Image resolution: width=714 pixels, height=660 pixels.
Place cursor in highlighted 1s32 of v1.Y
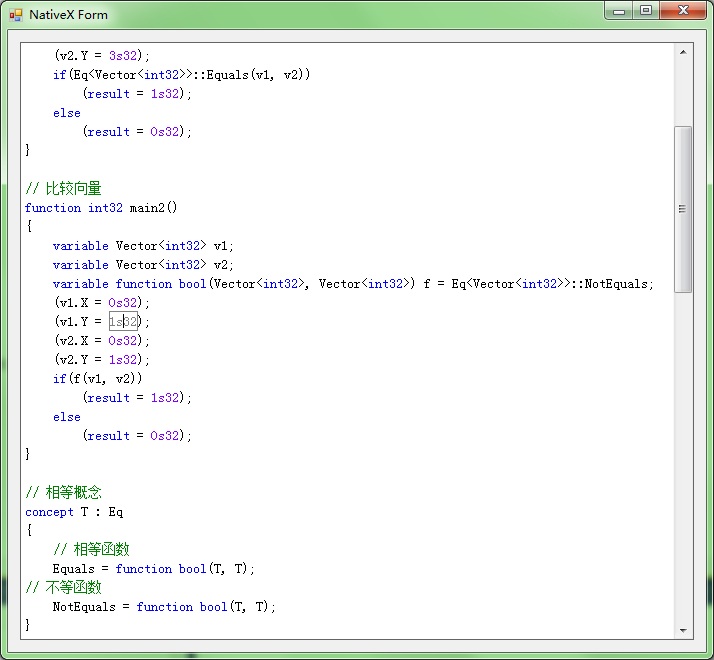123,322
